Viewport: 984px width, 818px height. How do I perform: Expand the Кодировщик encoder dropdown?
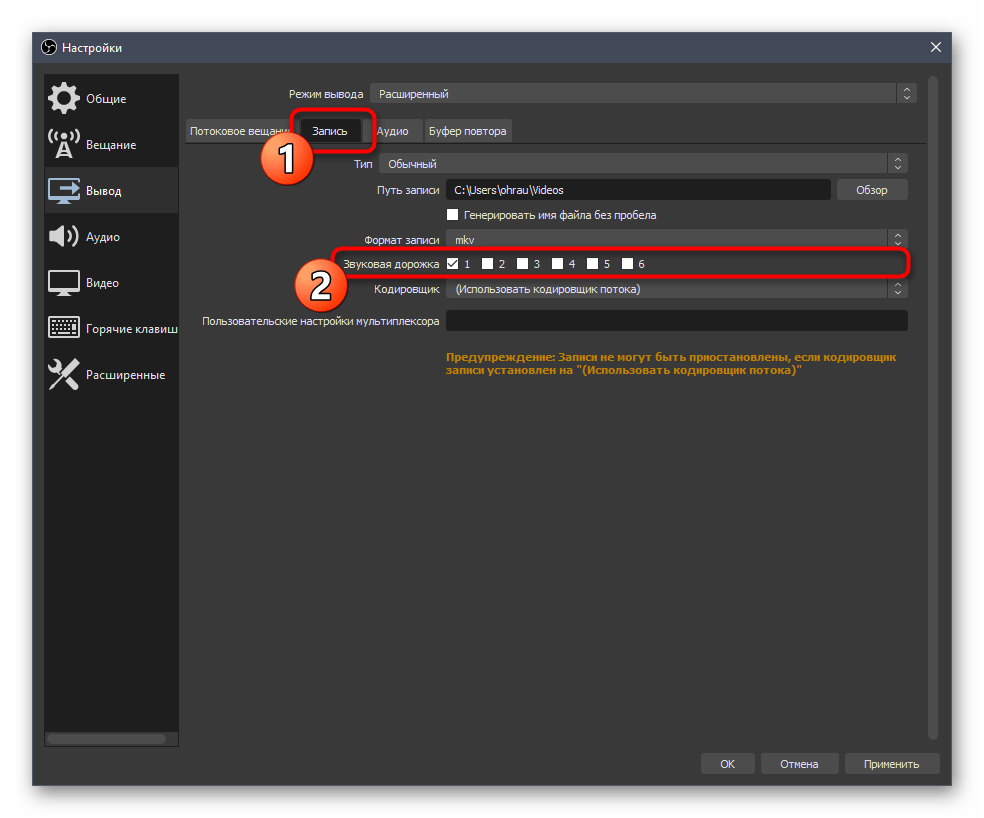coord(676,289)
